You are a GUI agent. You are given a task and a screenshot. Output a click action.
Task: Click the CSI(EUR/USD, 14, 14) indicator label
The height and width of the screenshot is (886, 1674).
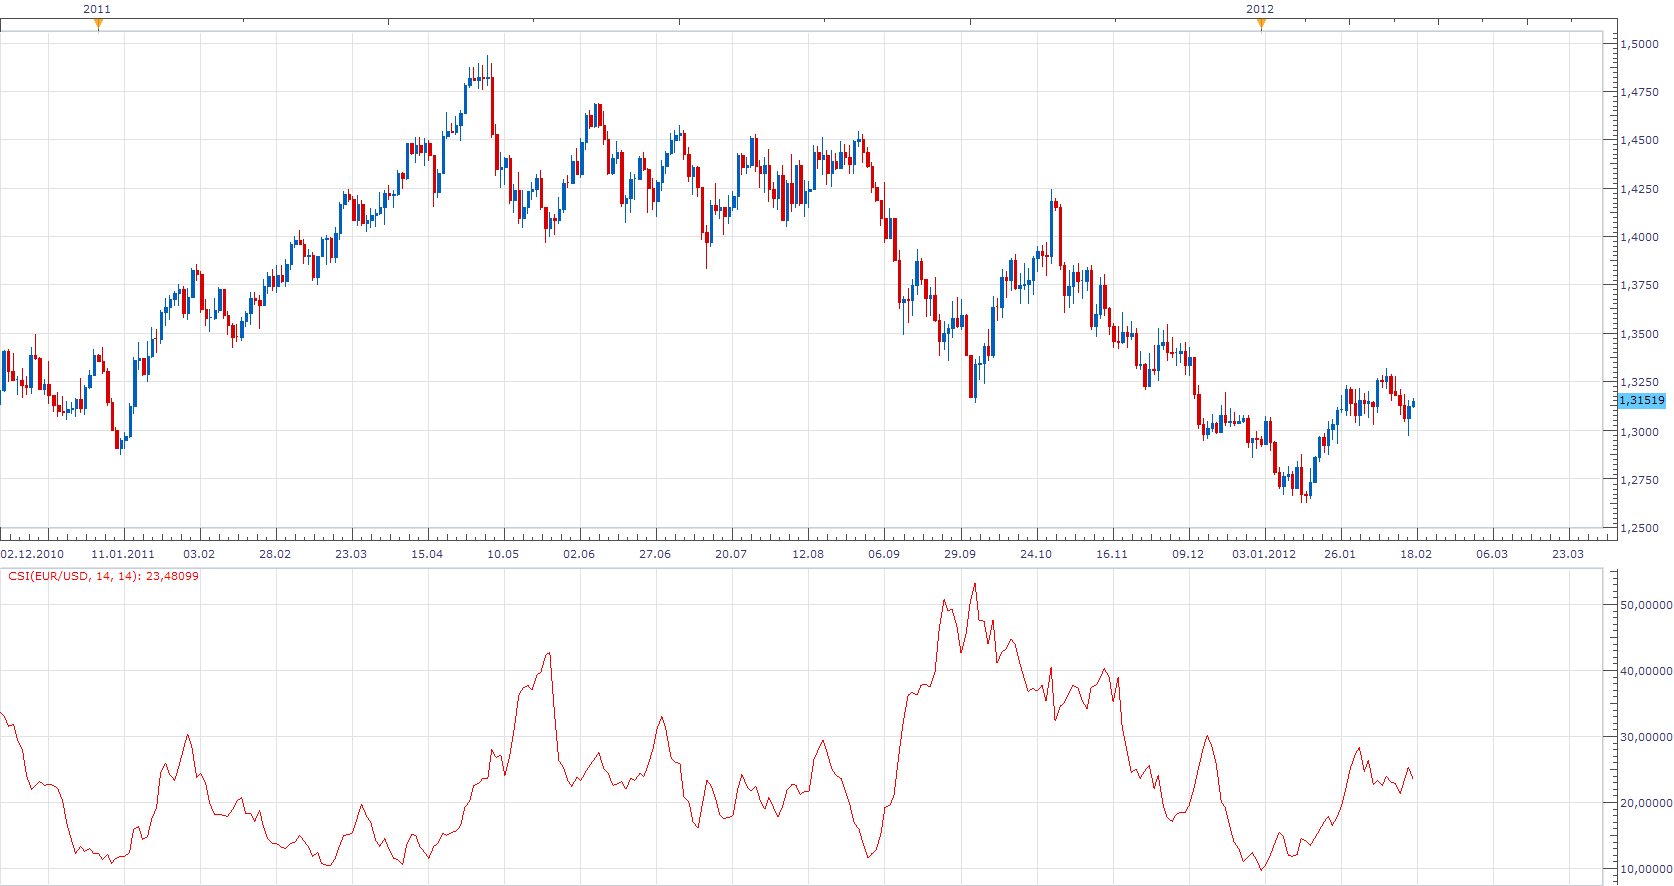(x=103, y=576)
